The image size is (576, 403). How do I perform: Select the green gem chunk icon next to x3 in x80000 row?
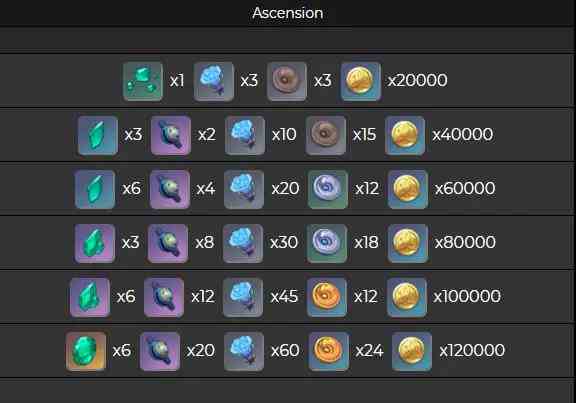point(95,243)
